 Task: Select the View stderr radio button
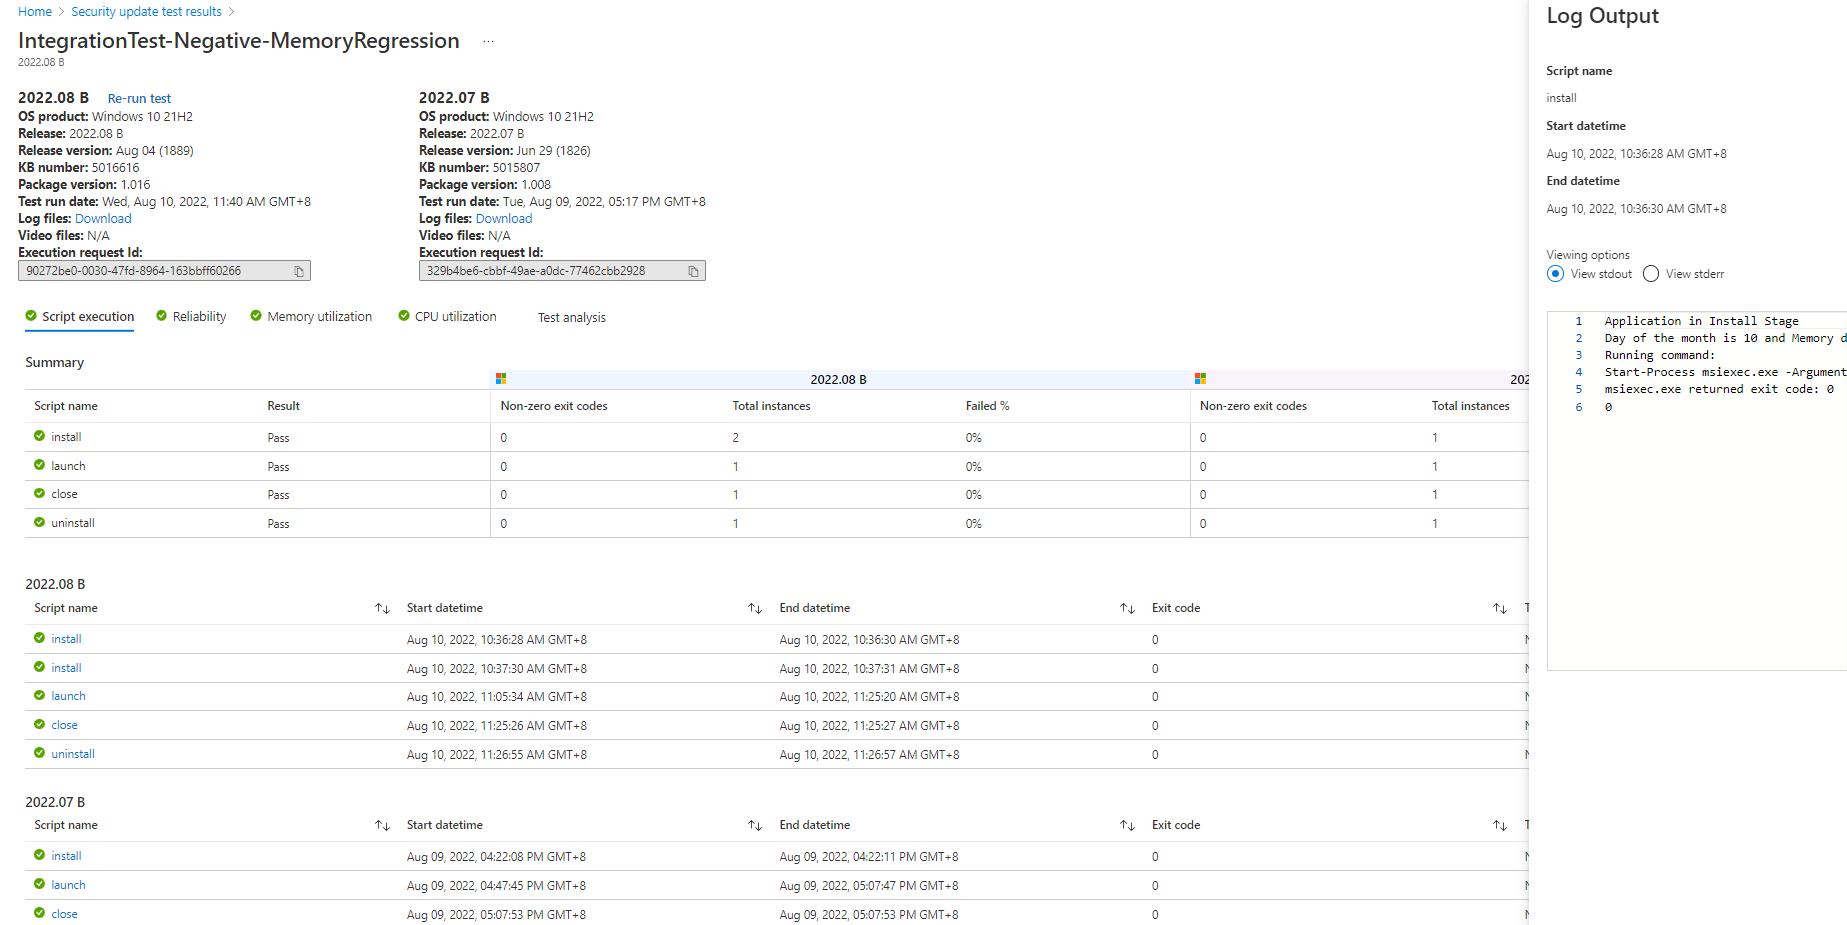point(1650,274)
